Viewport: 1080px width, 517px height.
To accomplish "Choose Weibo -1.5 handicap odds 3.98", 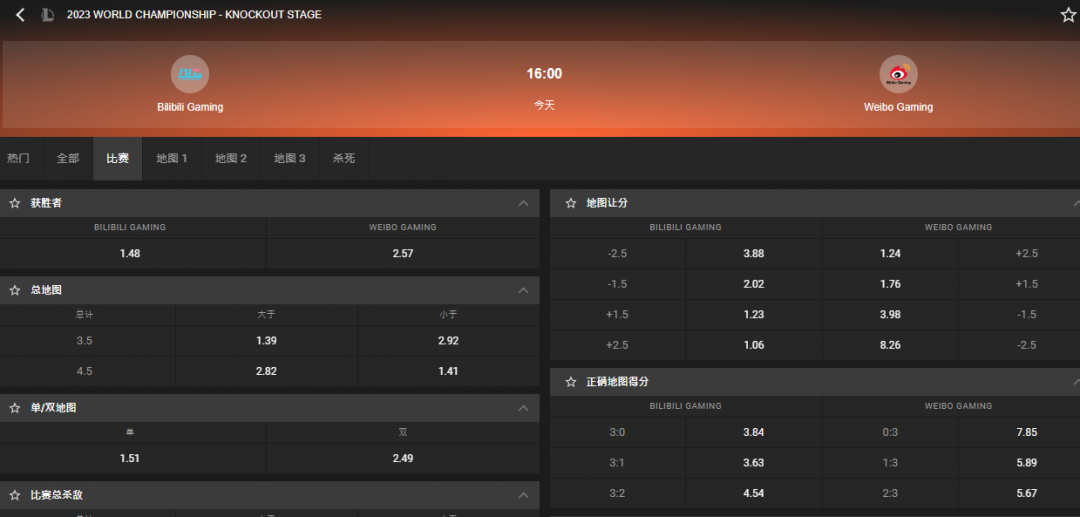I will click(890, 315).
